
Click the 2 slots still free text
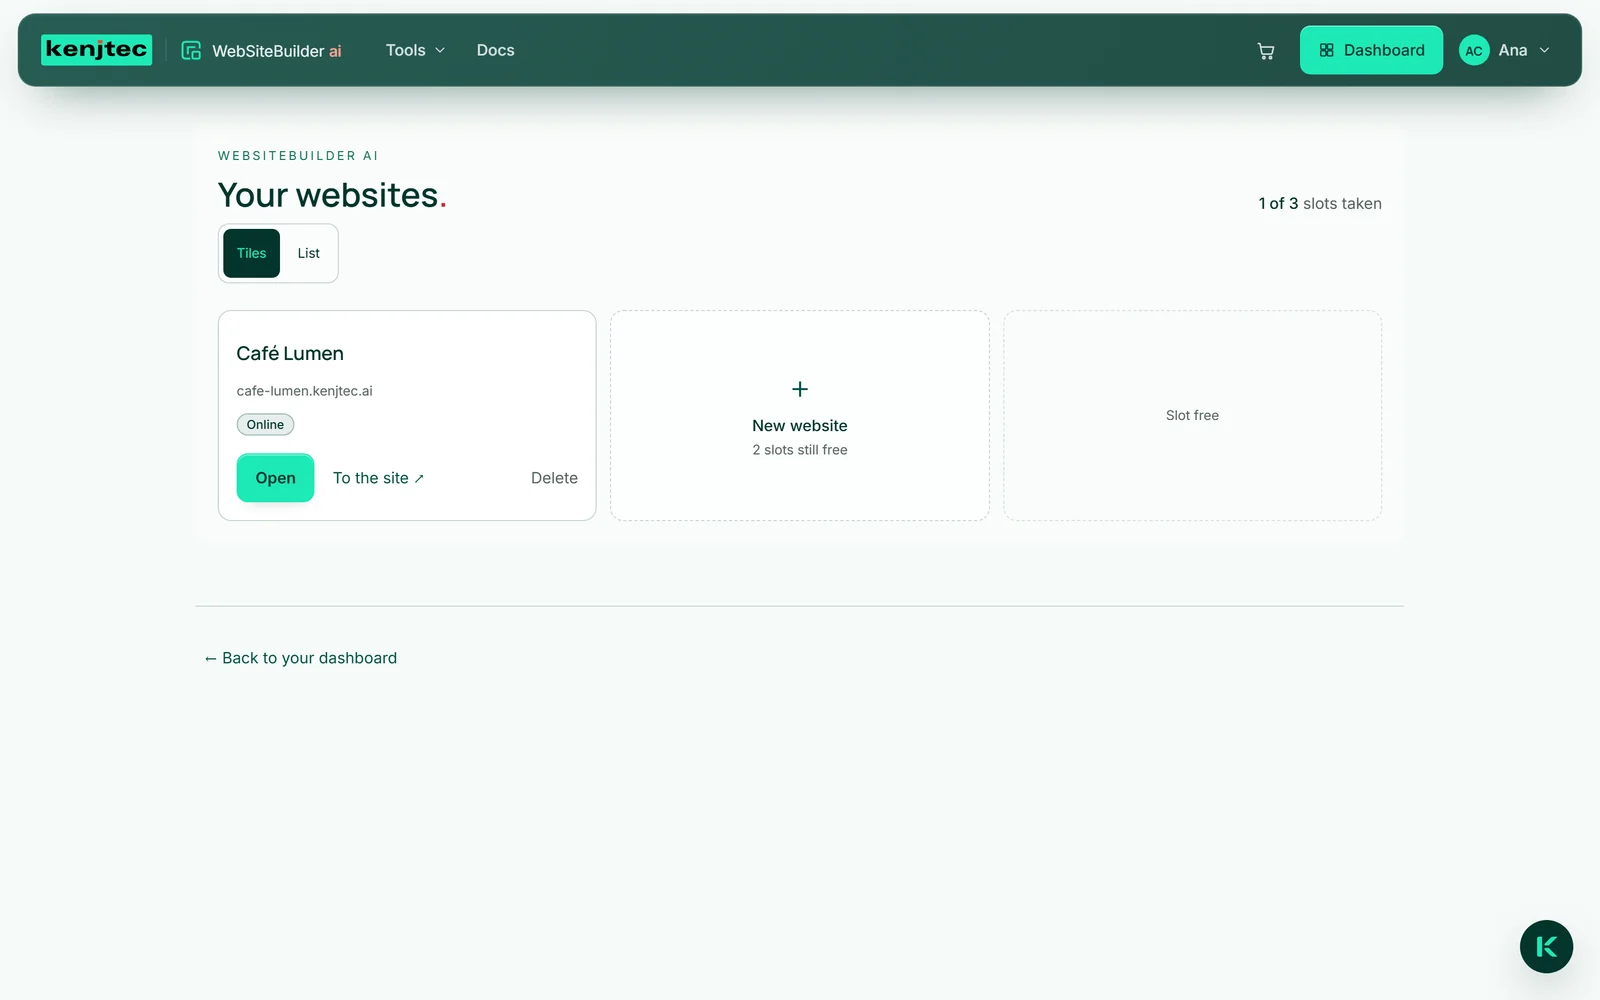pos(800,450)
